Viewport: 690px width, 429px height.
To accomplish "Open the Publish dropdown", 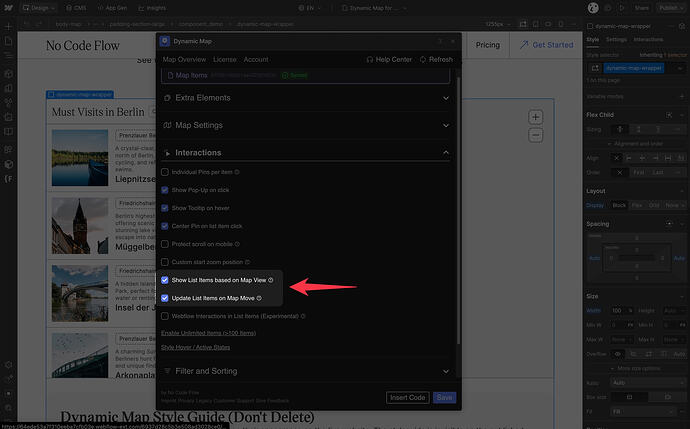I will 671,8.
